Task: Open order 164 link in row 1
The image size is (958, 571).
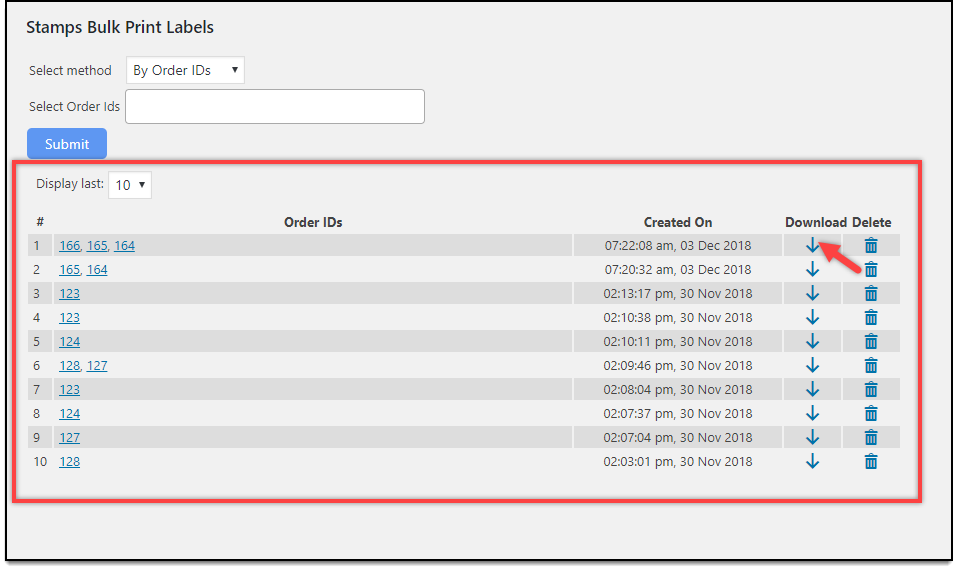Action: (125, 245)
